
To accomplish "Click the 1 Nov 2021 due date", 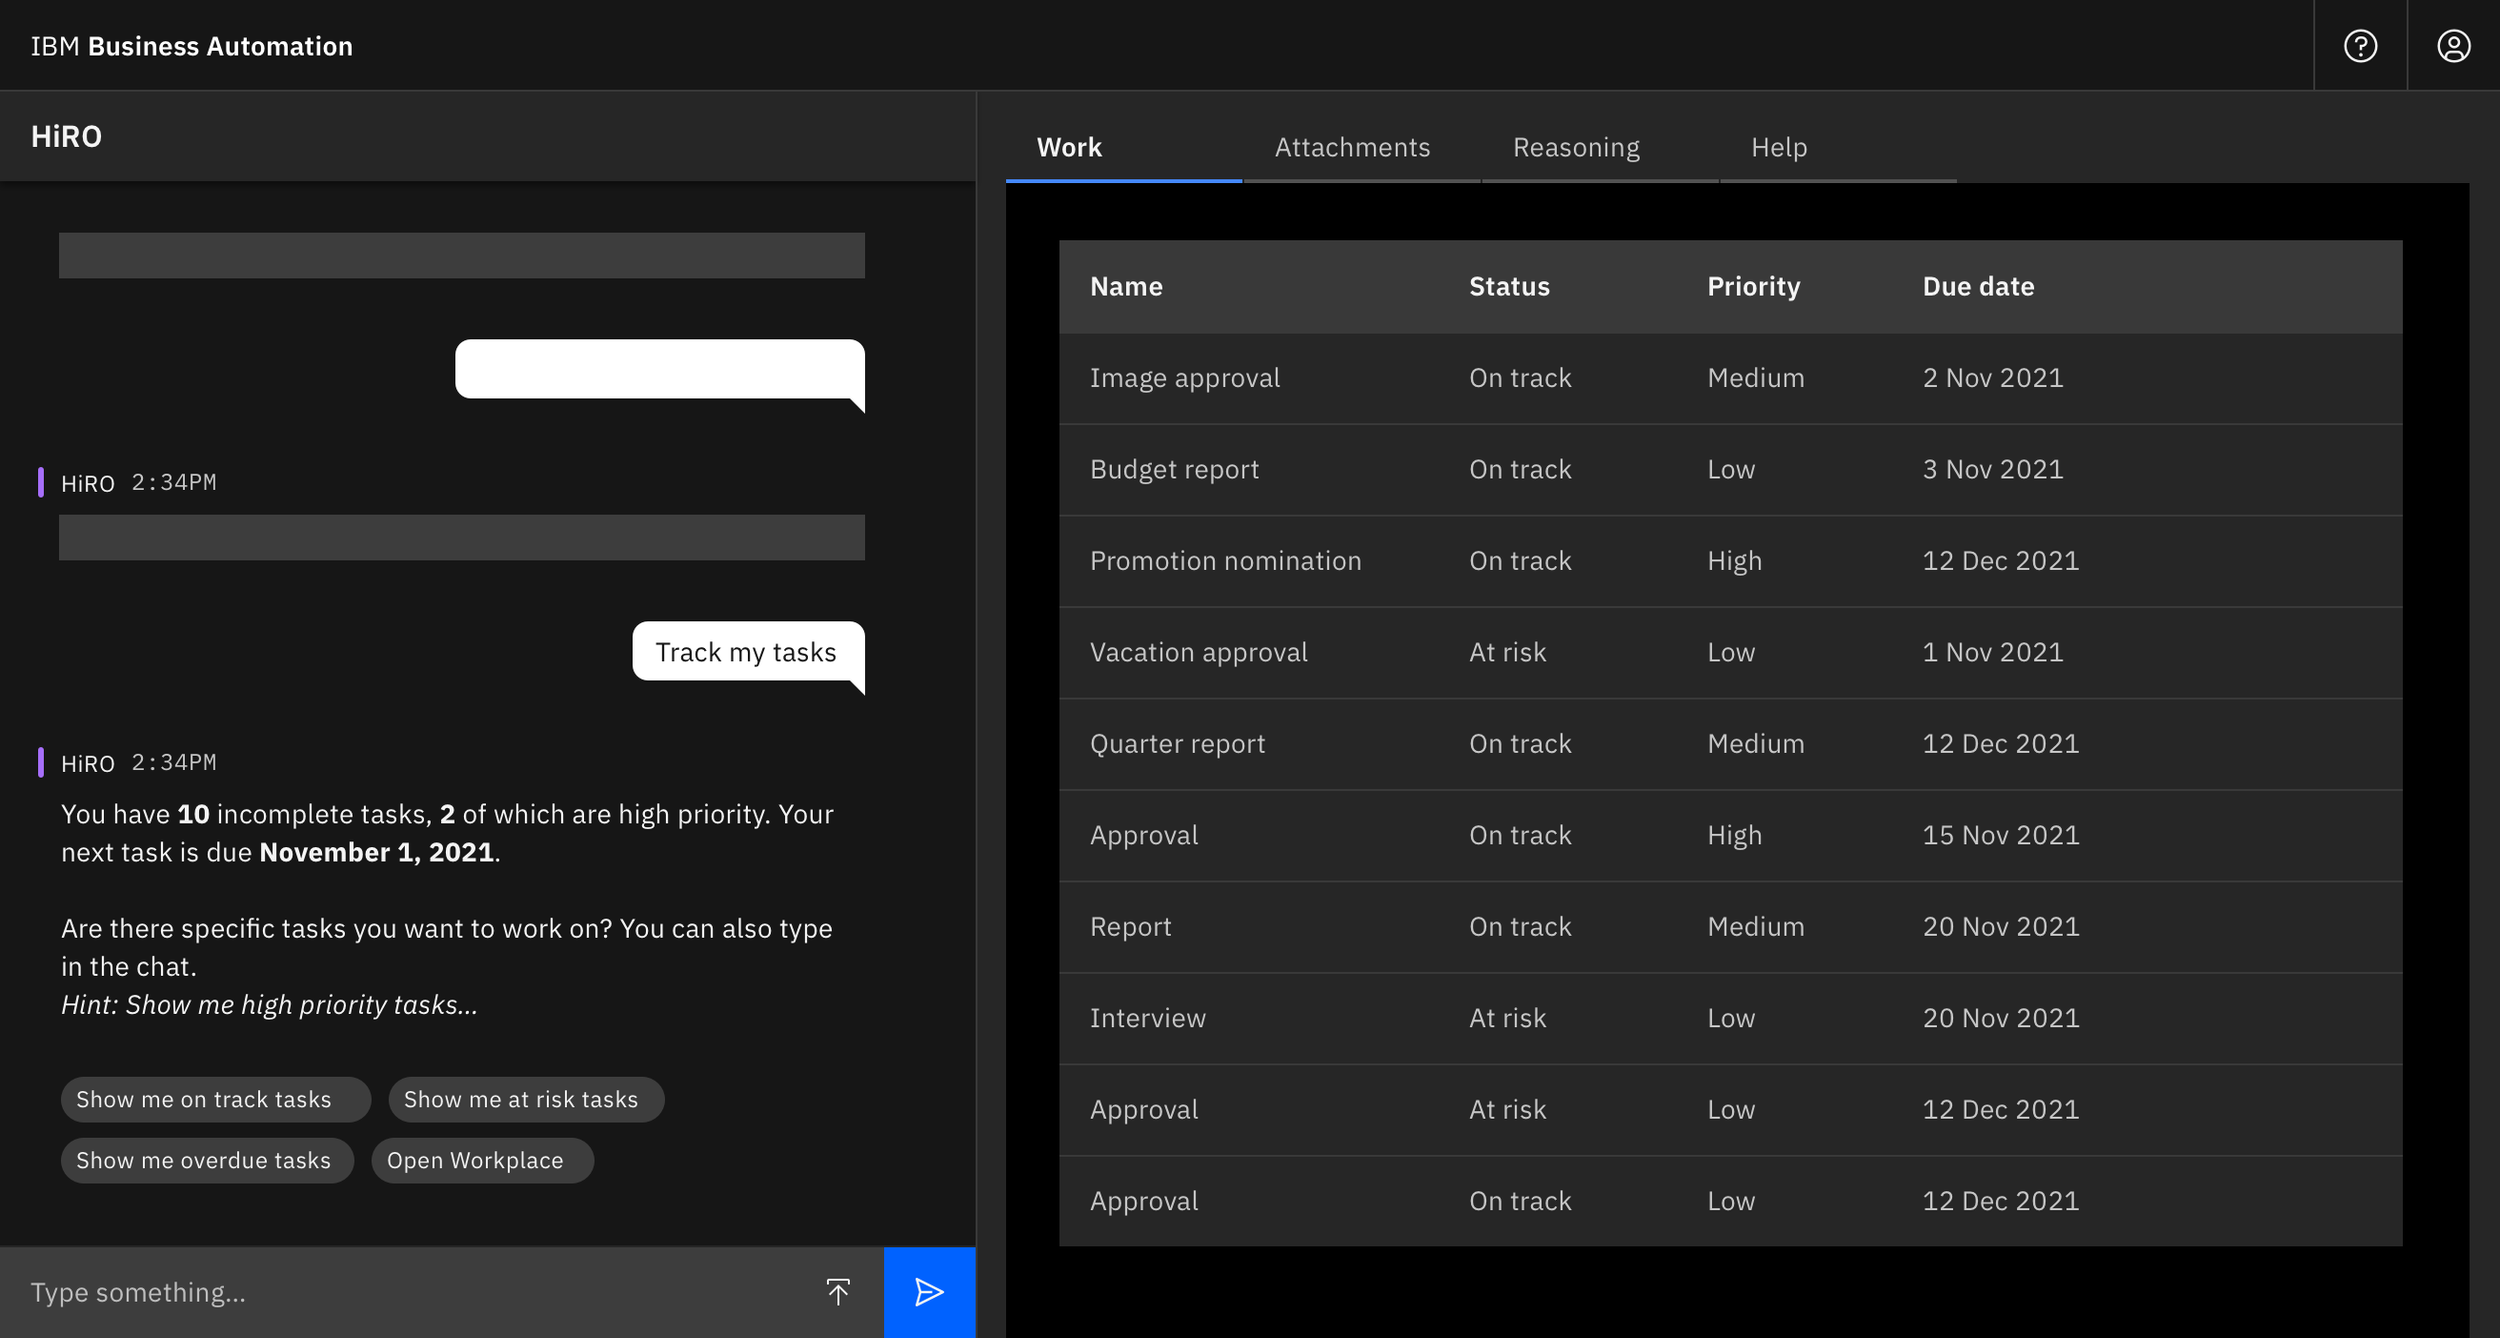I will (x=1992, y=652).
